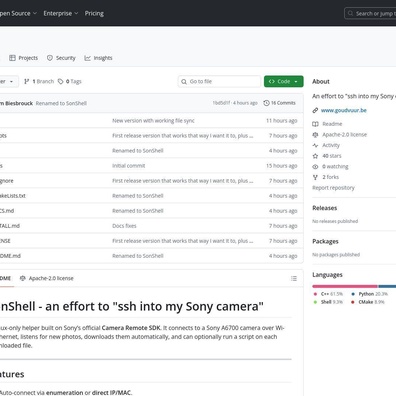
Task: Open the readme outline list icon
Action: (294, 278)
